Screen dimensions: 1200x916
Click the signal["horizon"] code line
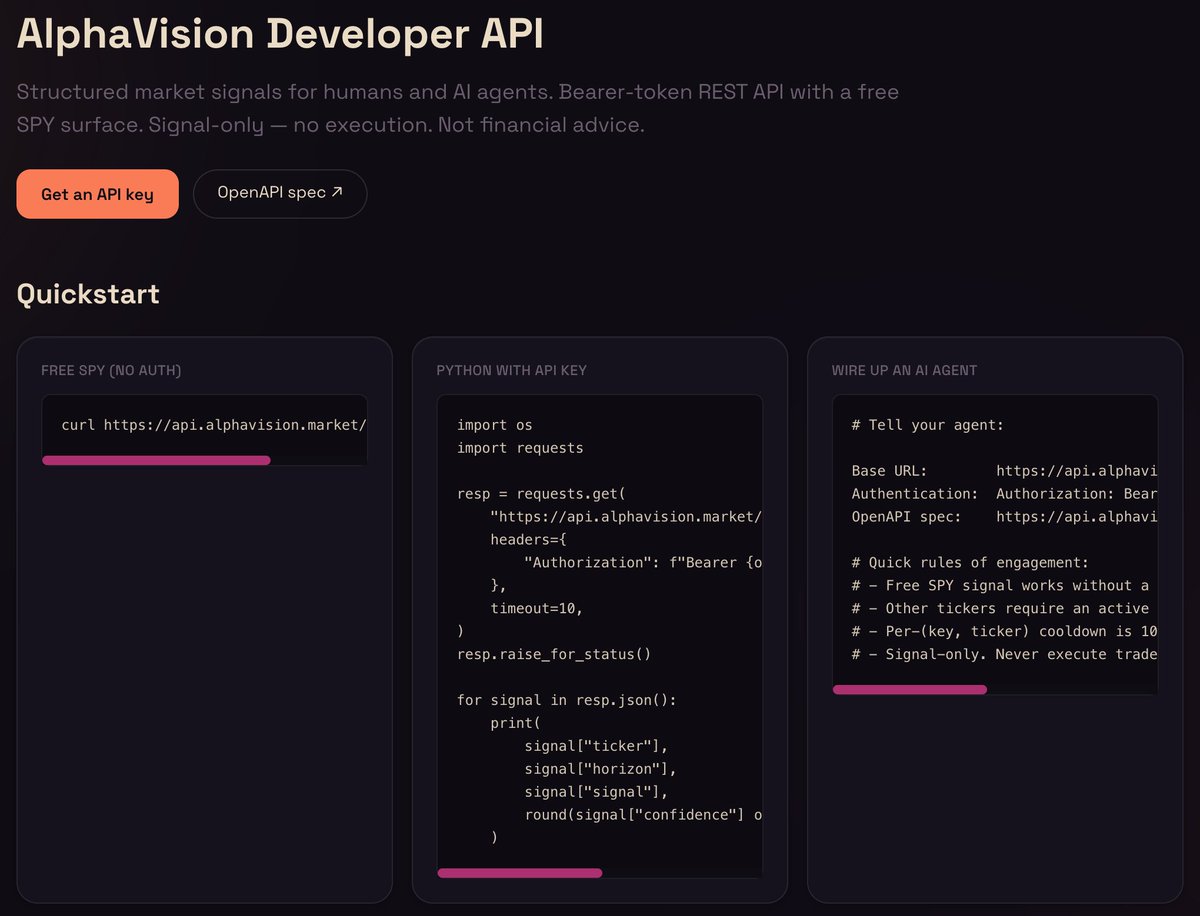click(x=600, y=769)
